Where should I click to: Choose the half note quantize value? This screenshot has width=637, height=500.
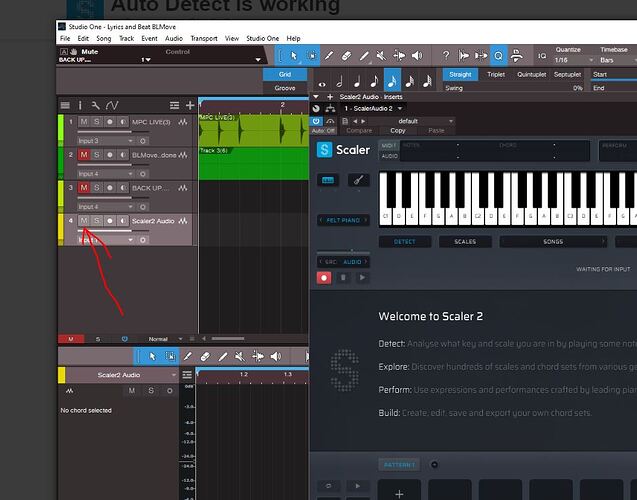[x=340, y=82]
